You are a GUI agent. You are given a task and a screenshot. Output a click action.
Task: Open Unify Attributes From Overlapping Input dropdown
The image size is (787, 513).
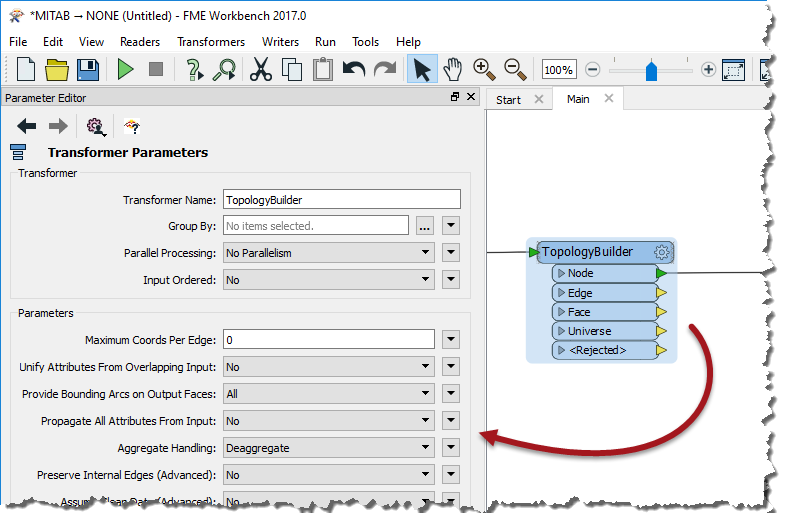tap(329, 366)
